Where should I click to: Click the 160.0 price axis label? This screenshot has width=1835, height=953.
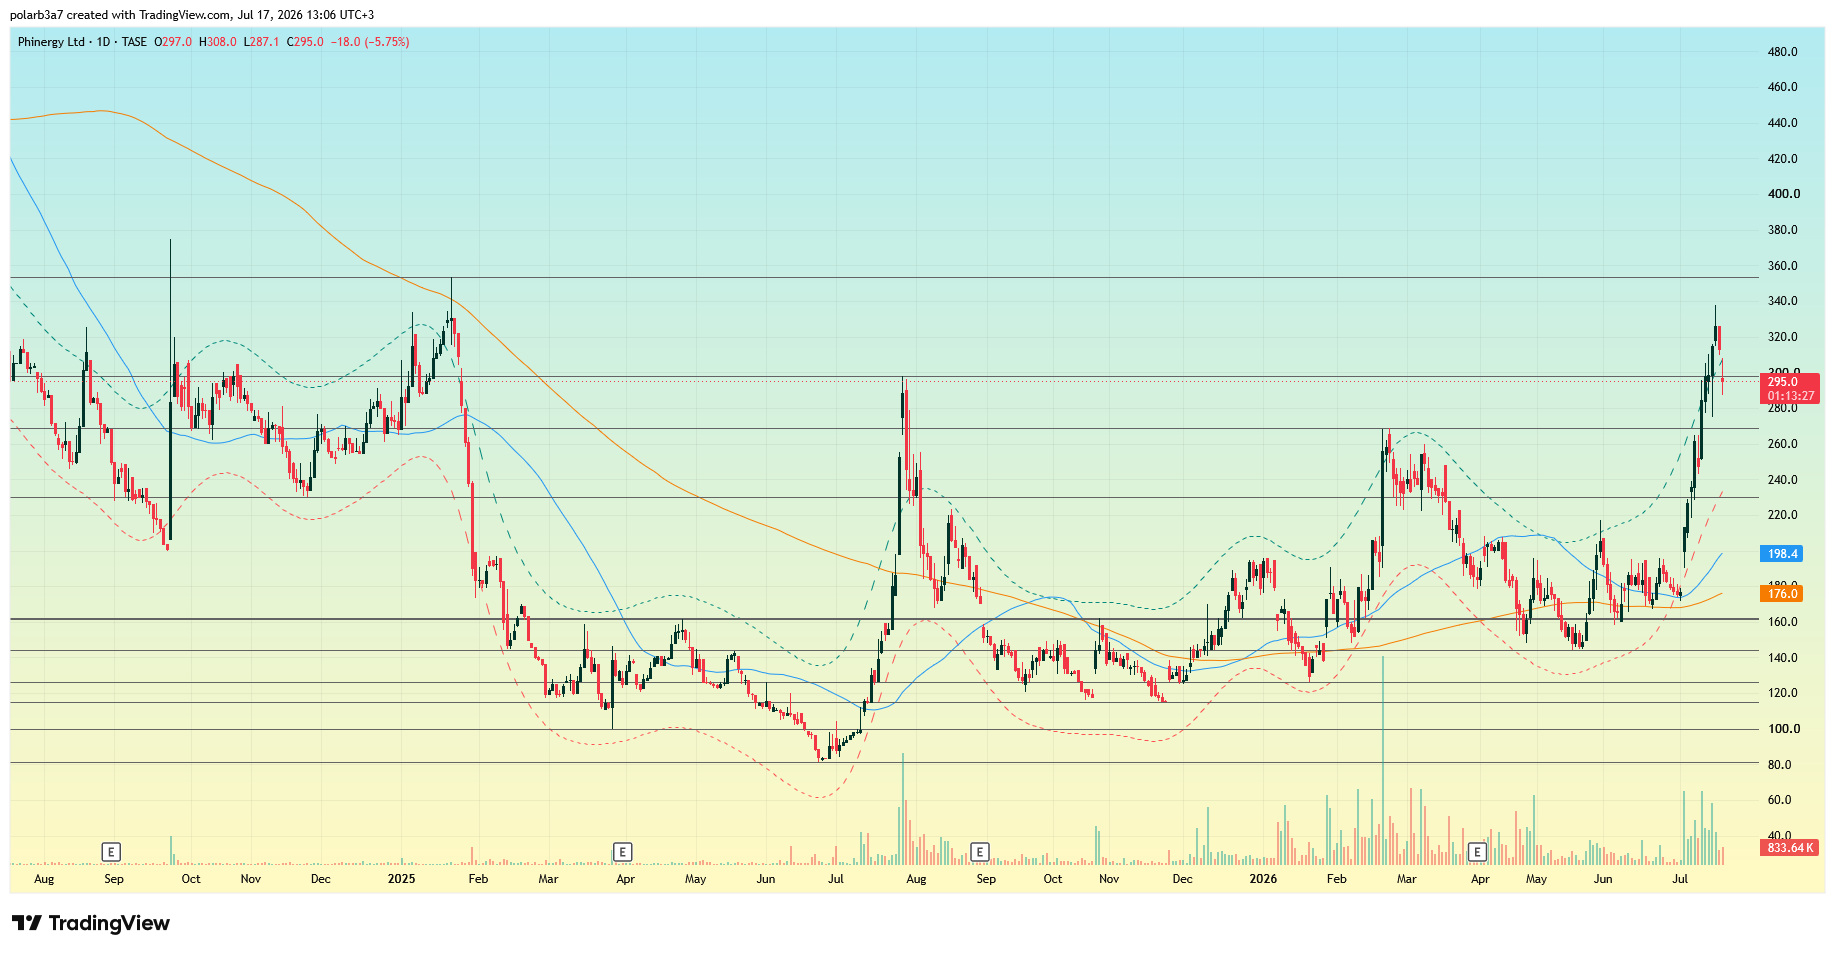pyautogui.click(x=1783, y=622)
